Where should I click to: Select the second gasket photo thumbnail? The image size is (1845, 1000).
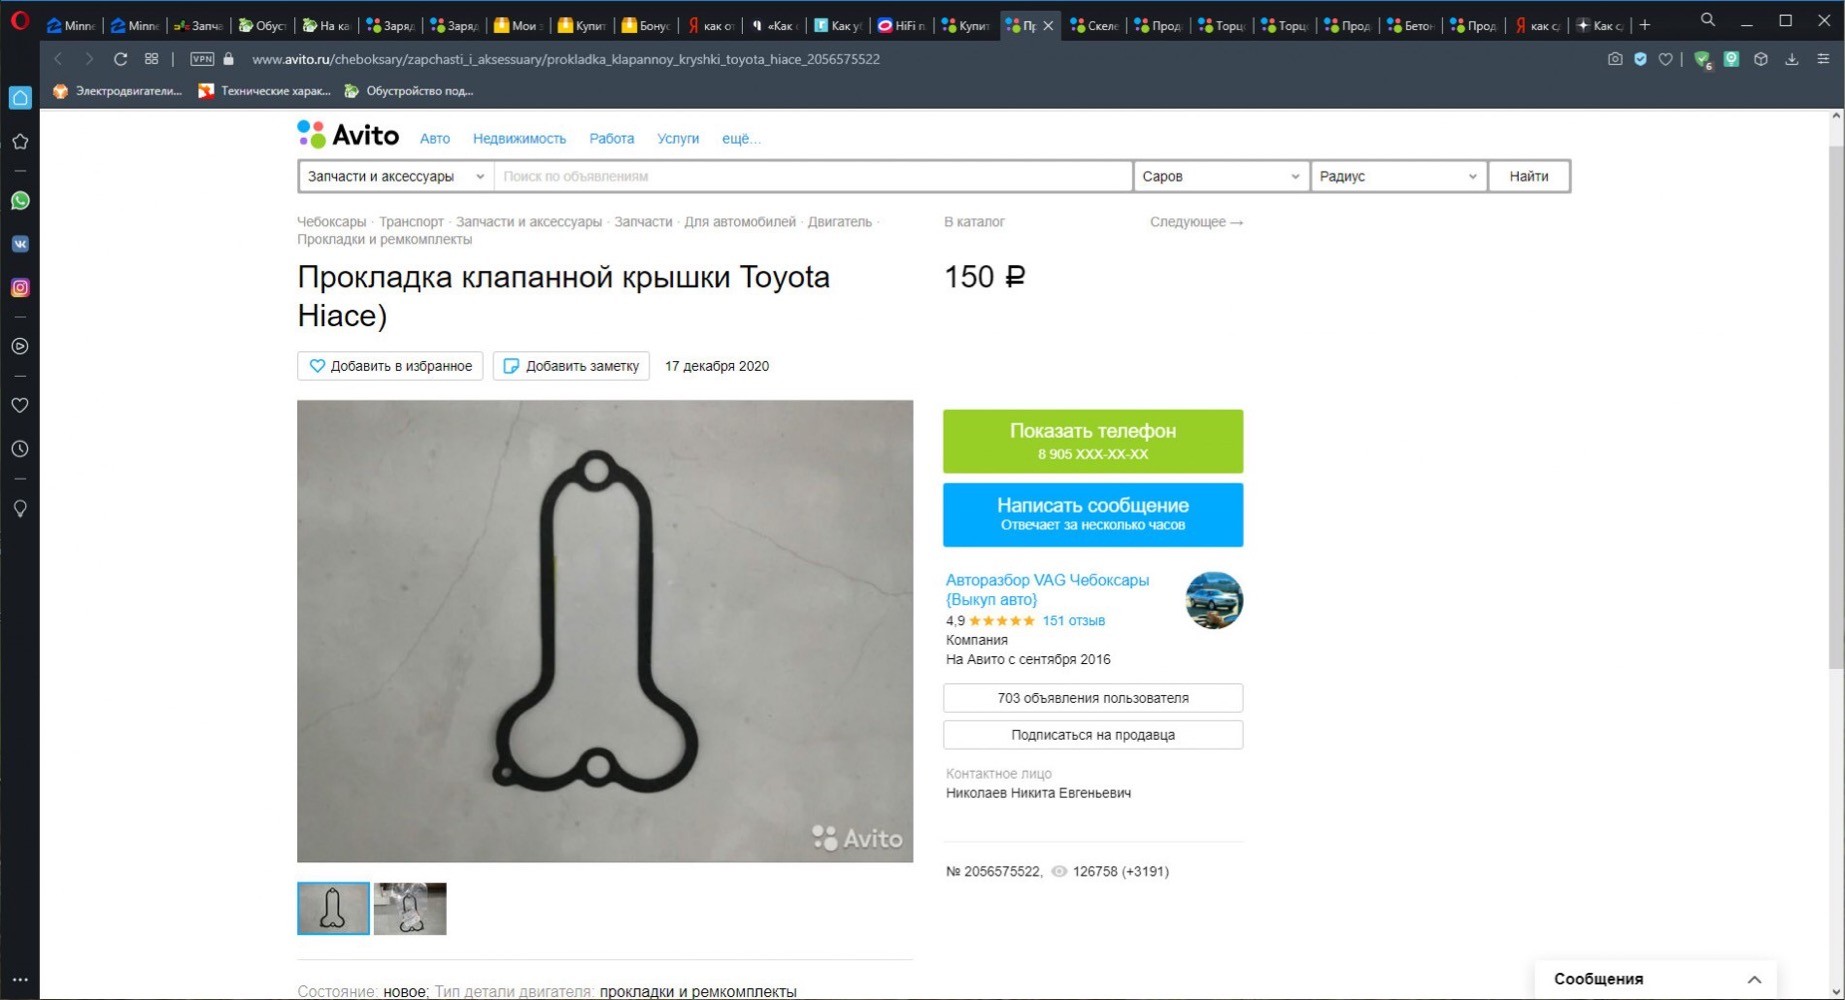pyautogui.click(x=410, y=909)
